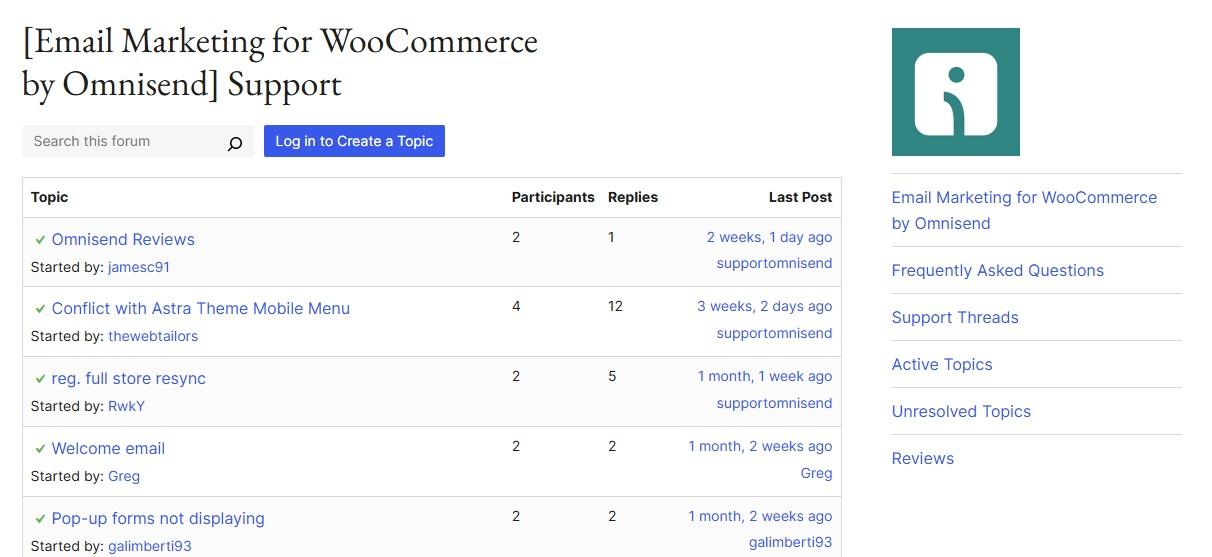Open the Welcome email topic
The image size is (1212, 557).
pyautogui.click(x=108, y=448)
